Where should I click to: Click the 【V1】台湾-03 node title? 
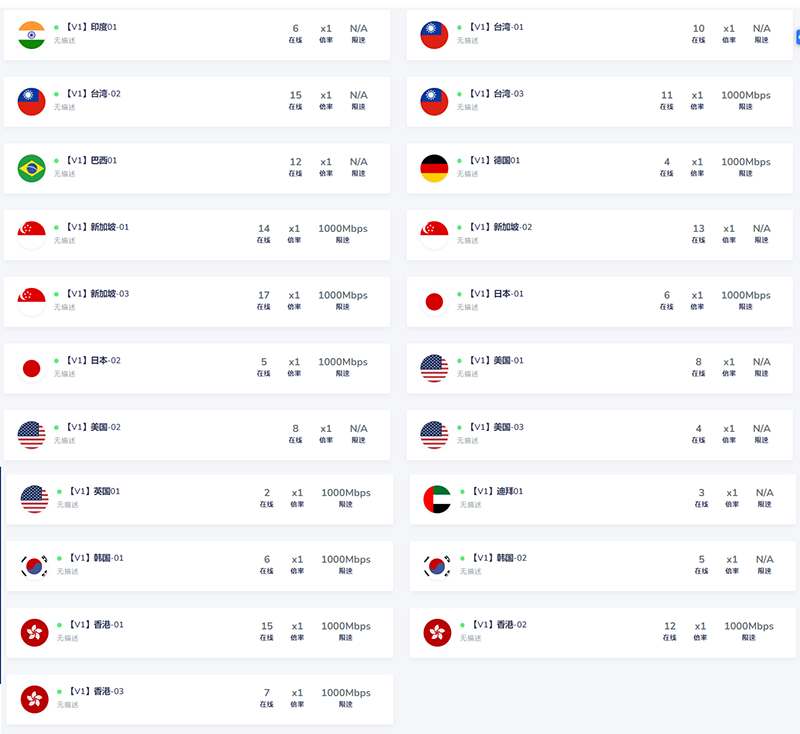coord(495,94)
